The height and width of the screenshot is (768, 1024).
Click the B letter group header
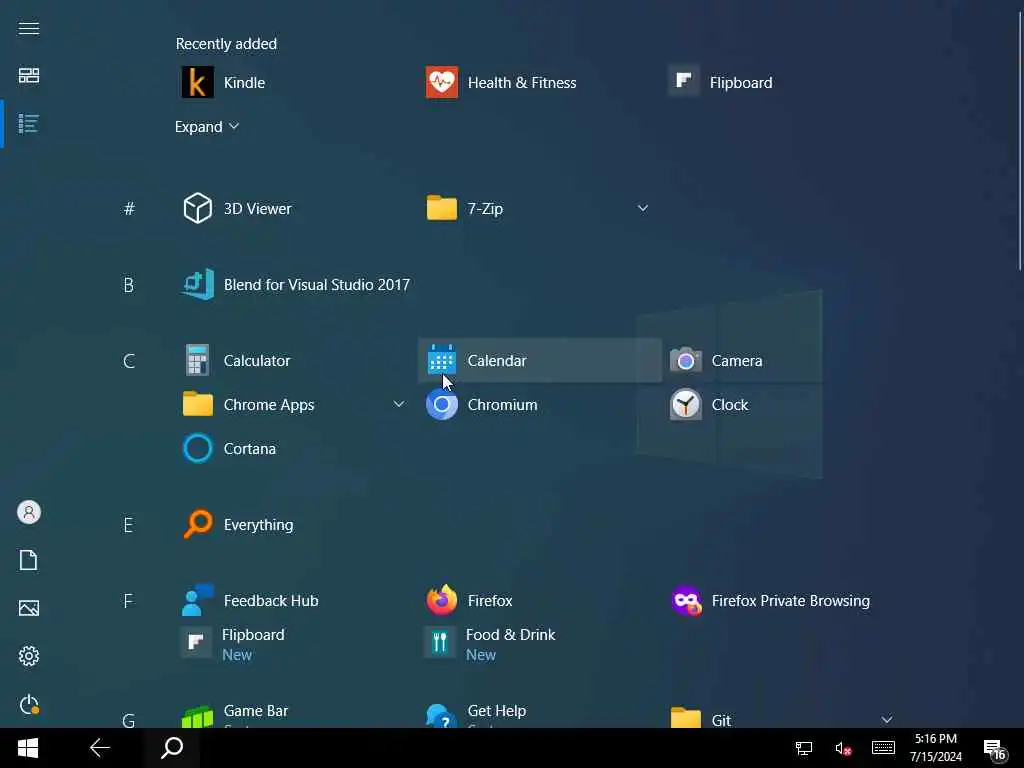129,285
